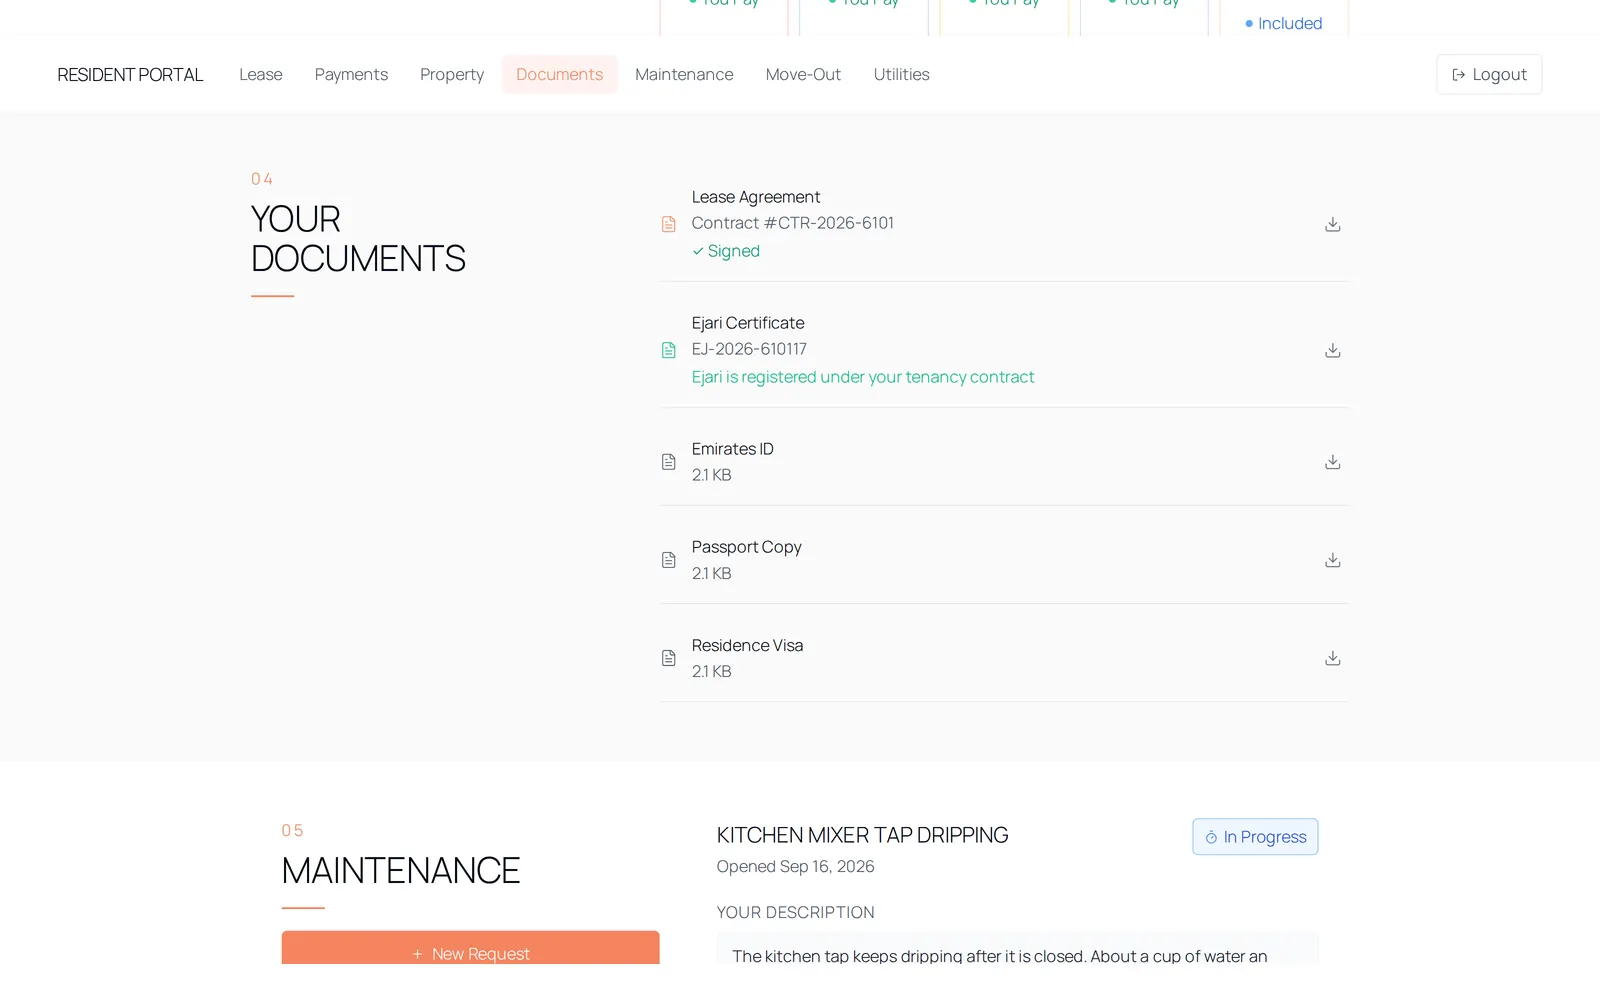Open the Utilities tab

click(901, 74)
